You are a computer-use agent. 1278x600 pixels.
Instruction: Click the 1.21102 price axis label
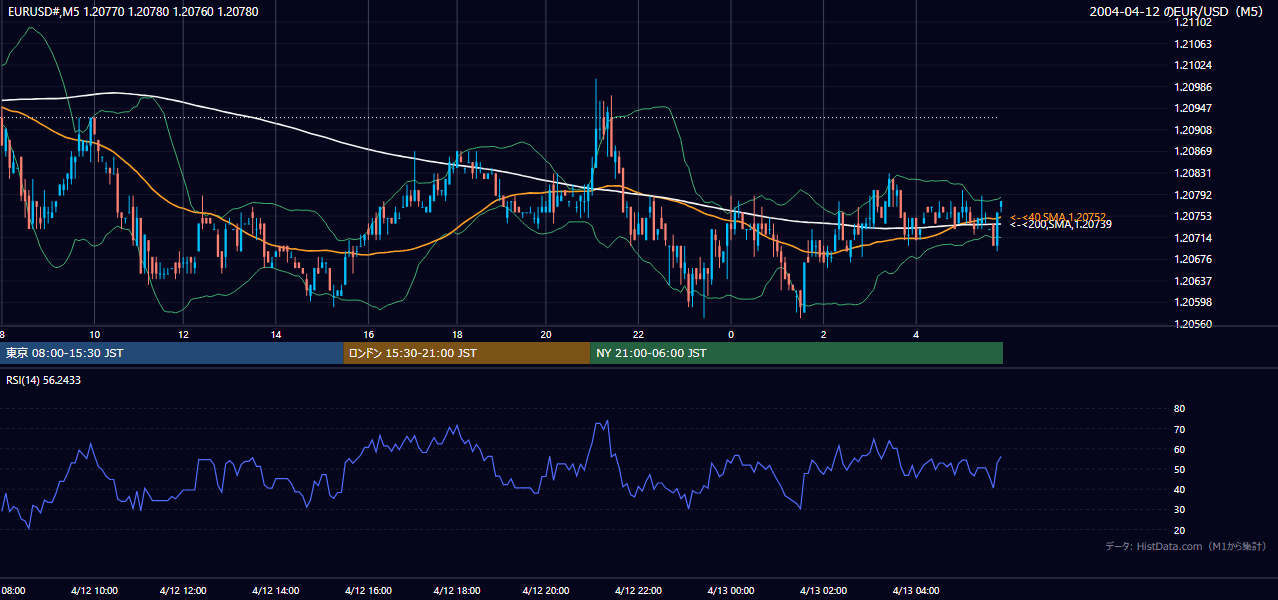[x=1193, y=22]
